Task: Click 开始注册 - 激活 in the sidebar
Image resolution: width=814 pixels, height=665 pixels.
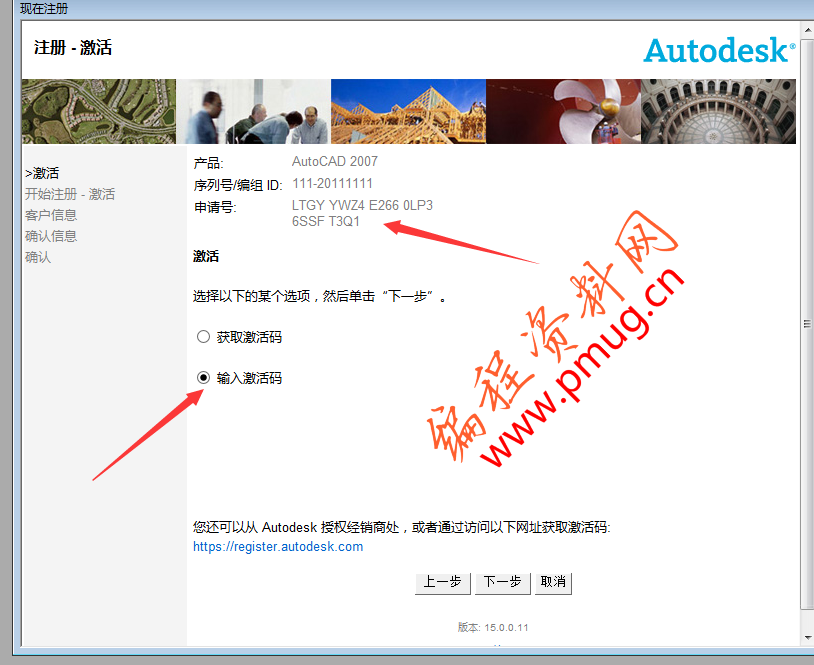Action: [x=70, y=194]
